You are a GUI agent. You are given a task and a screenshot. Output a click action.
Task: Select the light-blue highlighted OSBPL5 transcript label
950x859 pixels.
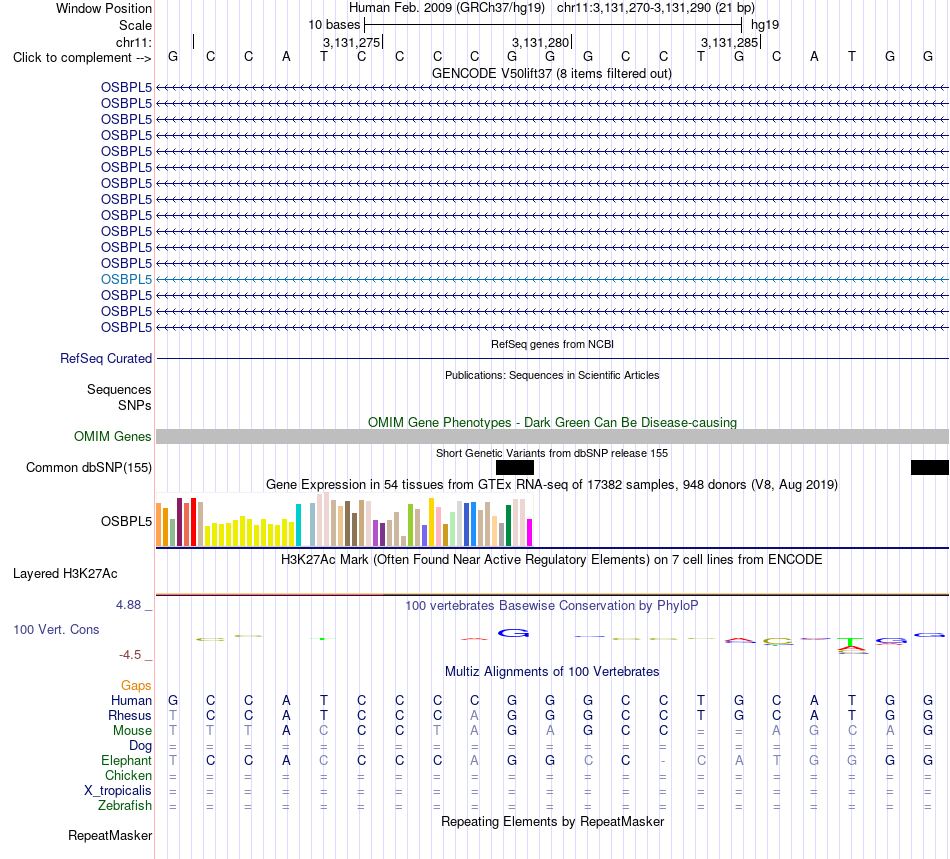126,279
